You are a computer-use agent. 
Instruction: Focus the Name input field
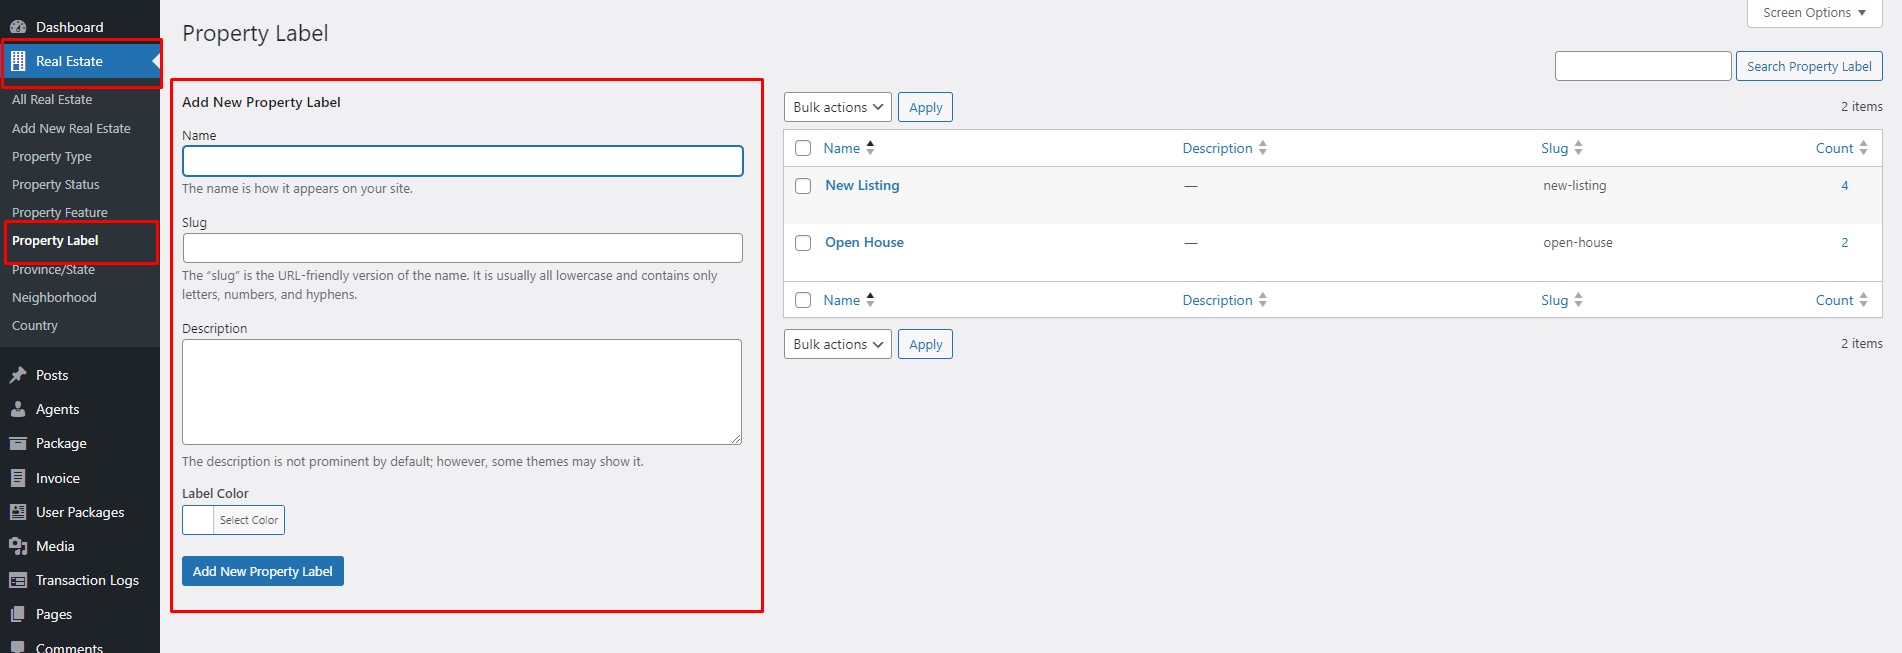[x=463, y=161]
